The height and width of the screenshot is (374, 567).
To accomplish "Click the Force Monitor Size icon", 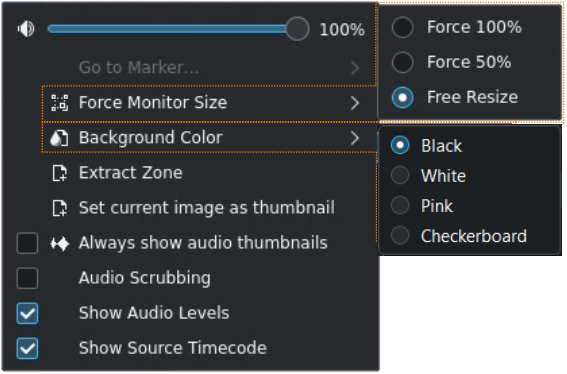I will coord(59,103).
